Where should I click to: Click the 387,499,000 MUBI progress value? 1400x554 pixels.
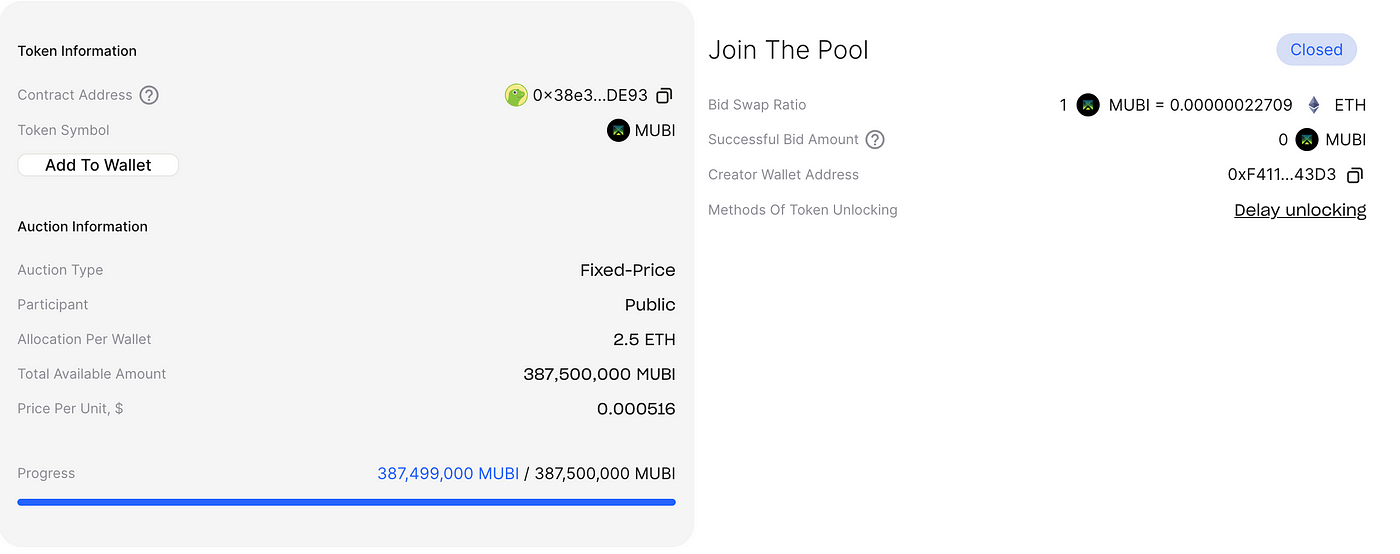click(x=448, y=474)
